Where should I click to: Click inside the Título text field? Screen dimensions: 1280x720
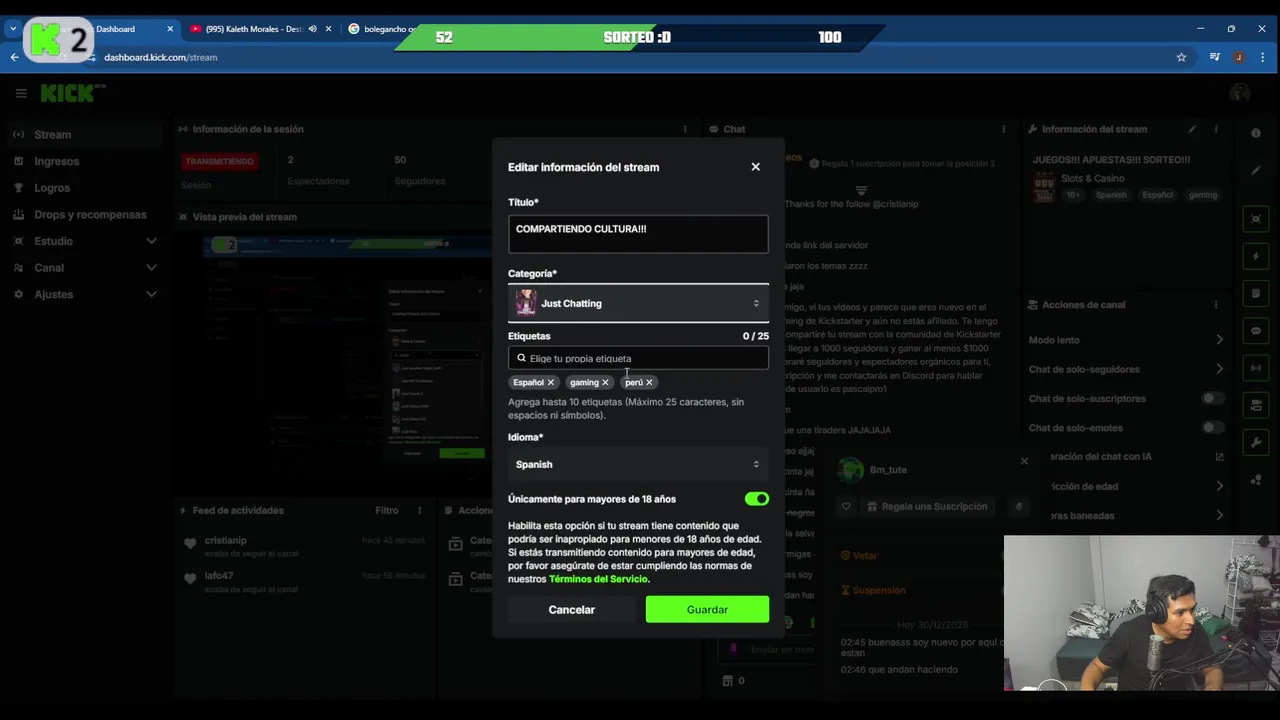(638, 234)
